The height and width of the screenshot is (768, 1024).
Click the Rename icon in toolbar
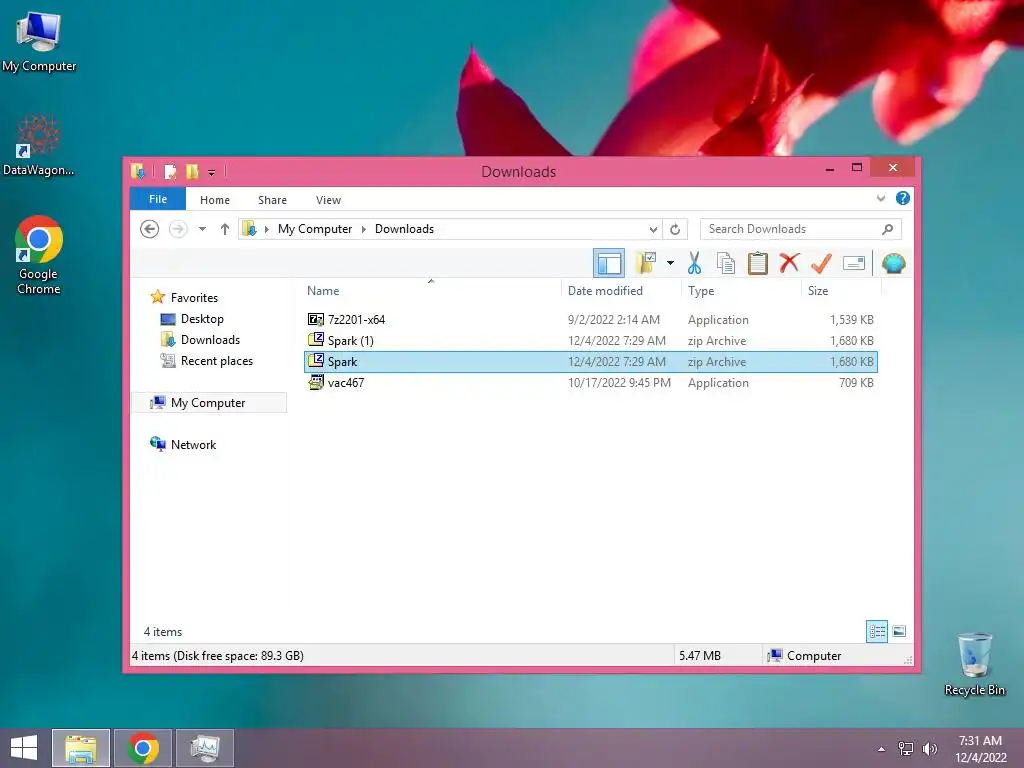pyautogui.click(x=854, y=263)
